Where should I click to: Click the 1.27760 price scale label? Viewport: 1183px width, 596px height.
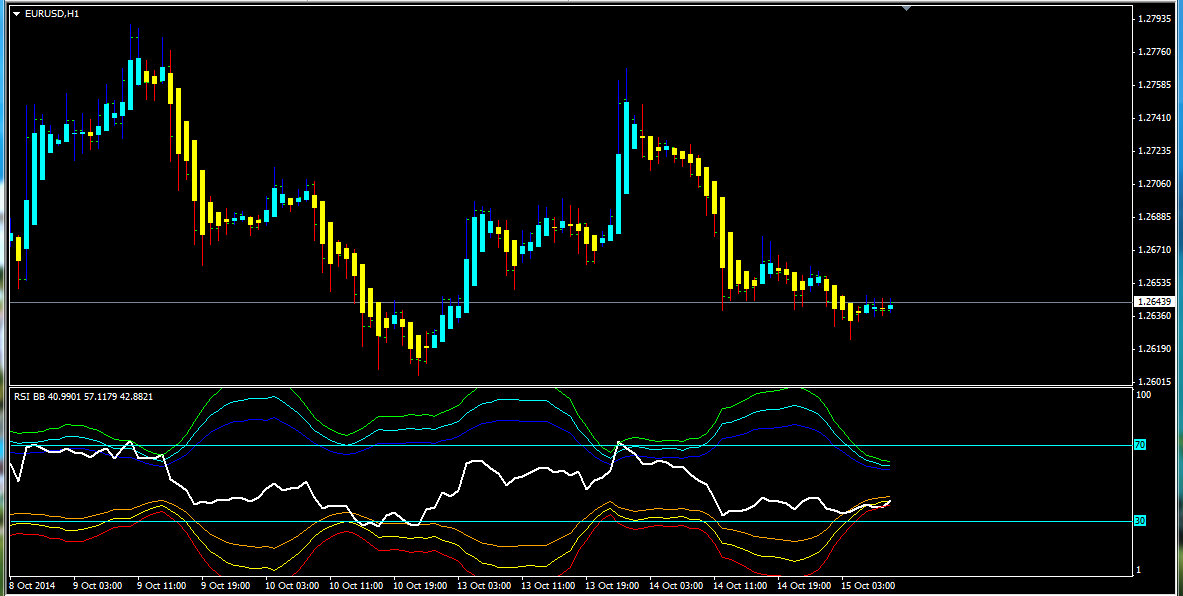coord(1154,52)
